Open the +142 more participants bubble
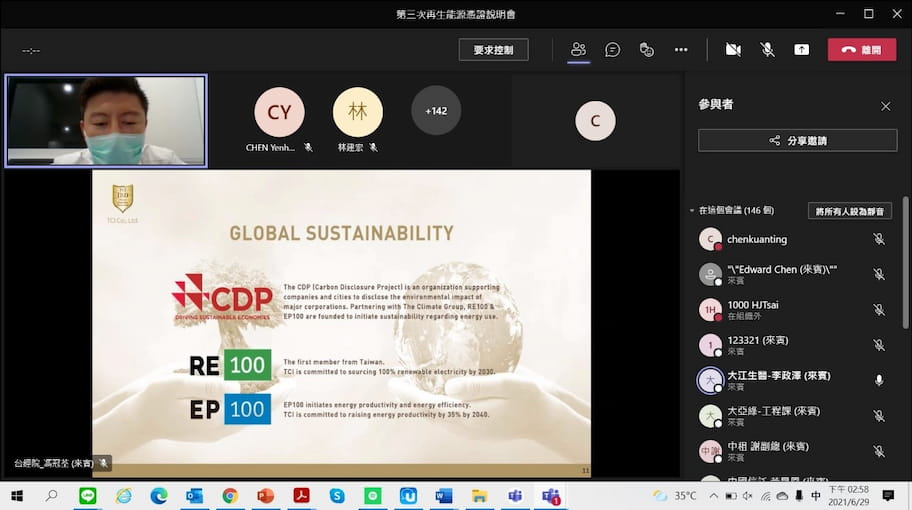The height and width of the screenshot is (510, 912). click(436, 110)
